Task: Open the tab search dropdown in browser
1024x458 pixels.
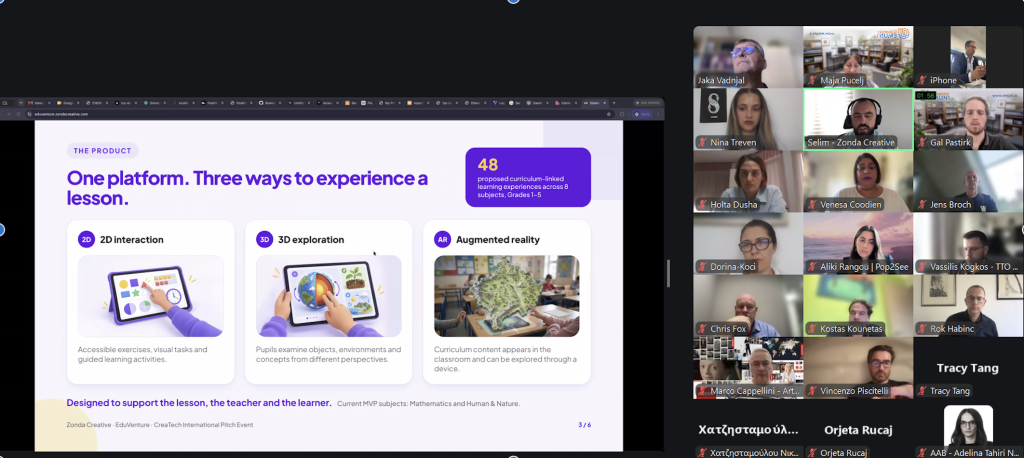Action: (x=20, y=103)
